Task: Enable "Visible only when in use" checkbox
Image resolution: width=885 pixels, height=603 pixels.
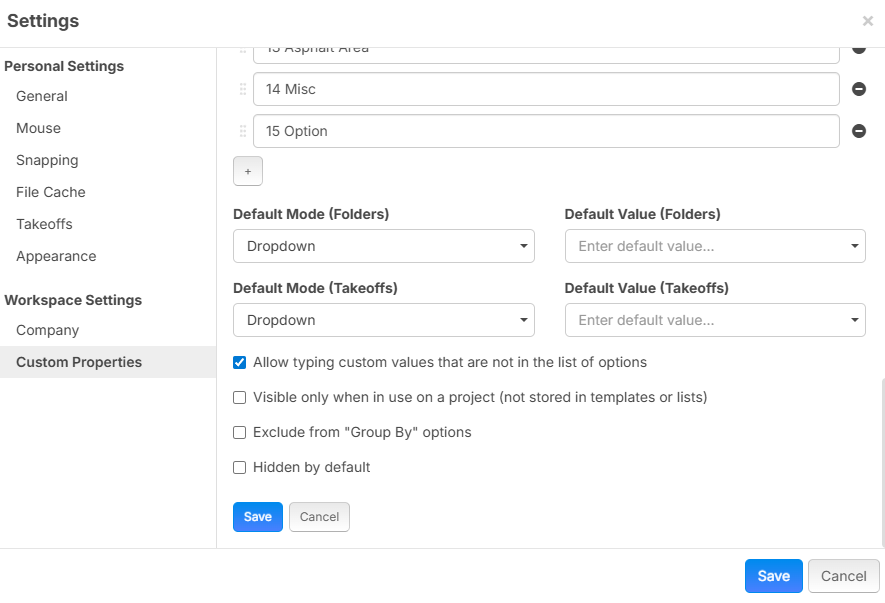Action: coord(240,397)
